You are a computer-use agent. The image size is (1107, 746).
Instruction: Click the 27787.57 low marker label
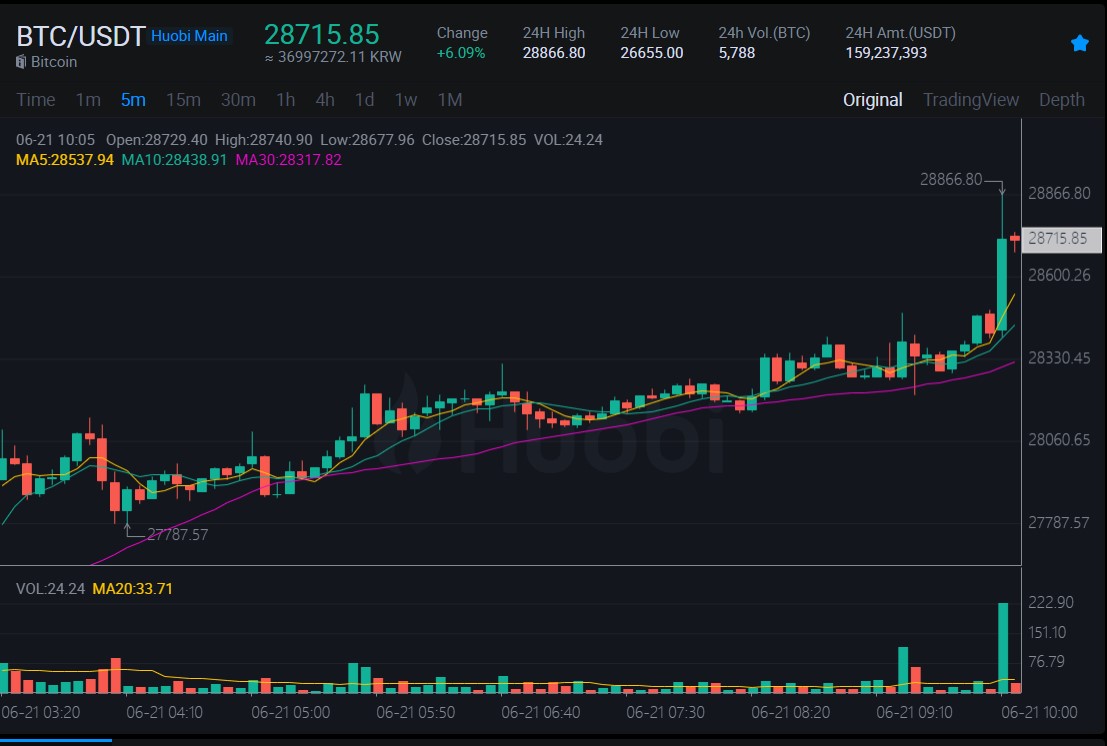(x=177, y=535)
